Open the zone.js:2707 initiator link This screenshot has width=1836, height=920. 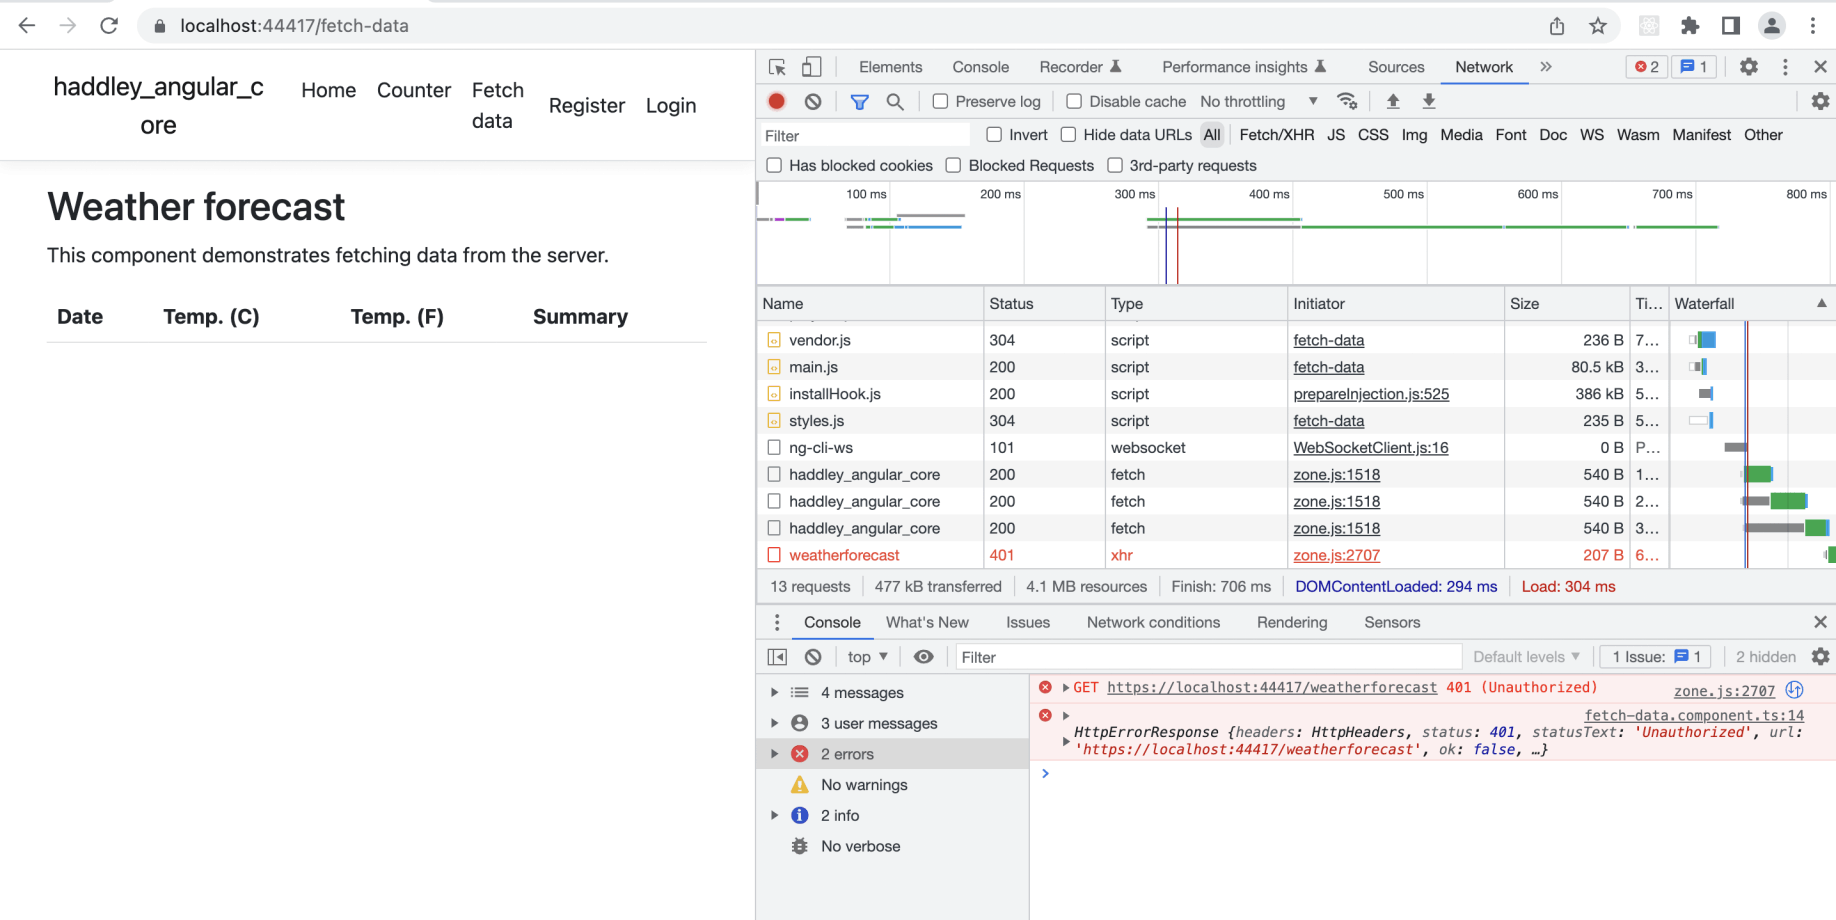coord(1336,555)
